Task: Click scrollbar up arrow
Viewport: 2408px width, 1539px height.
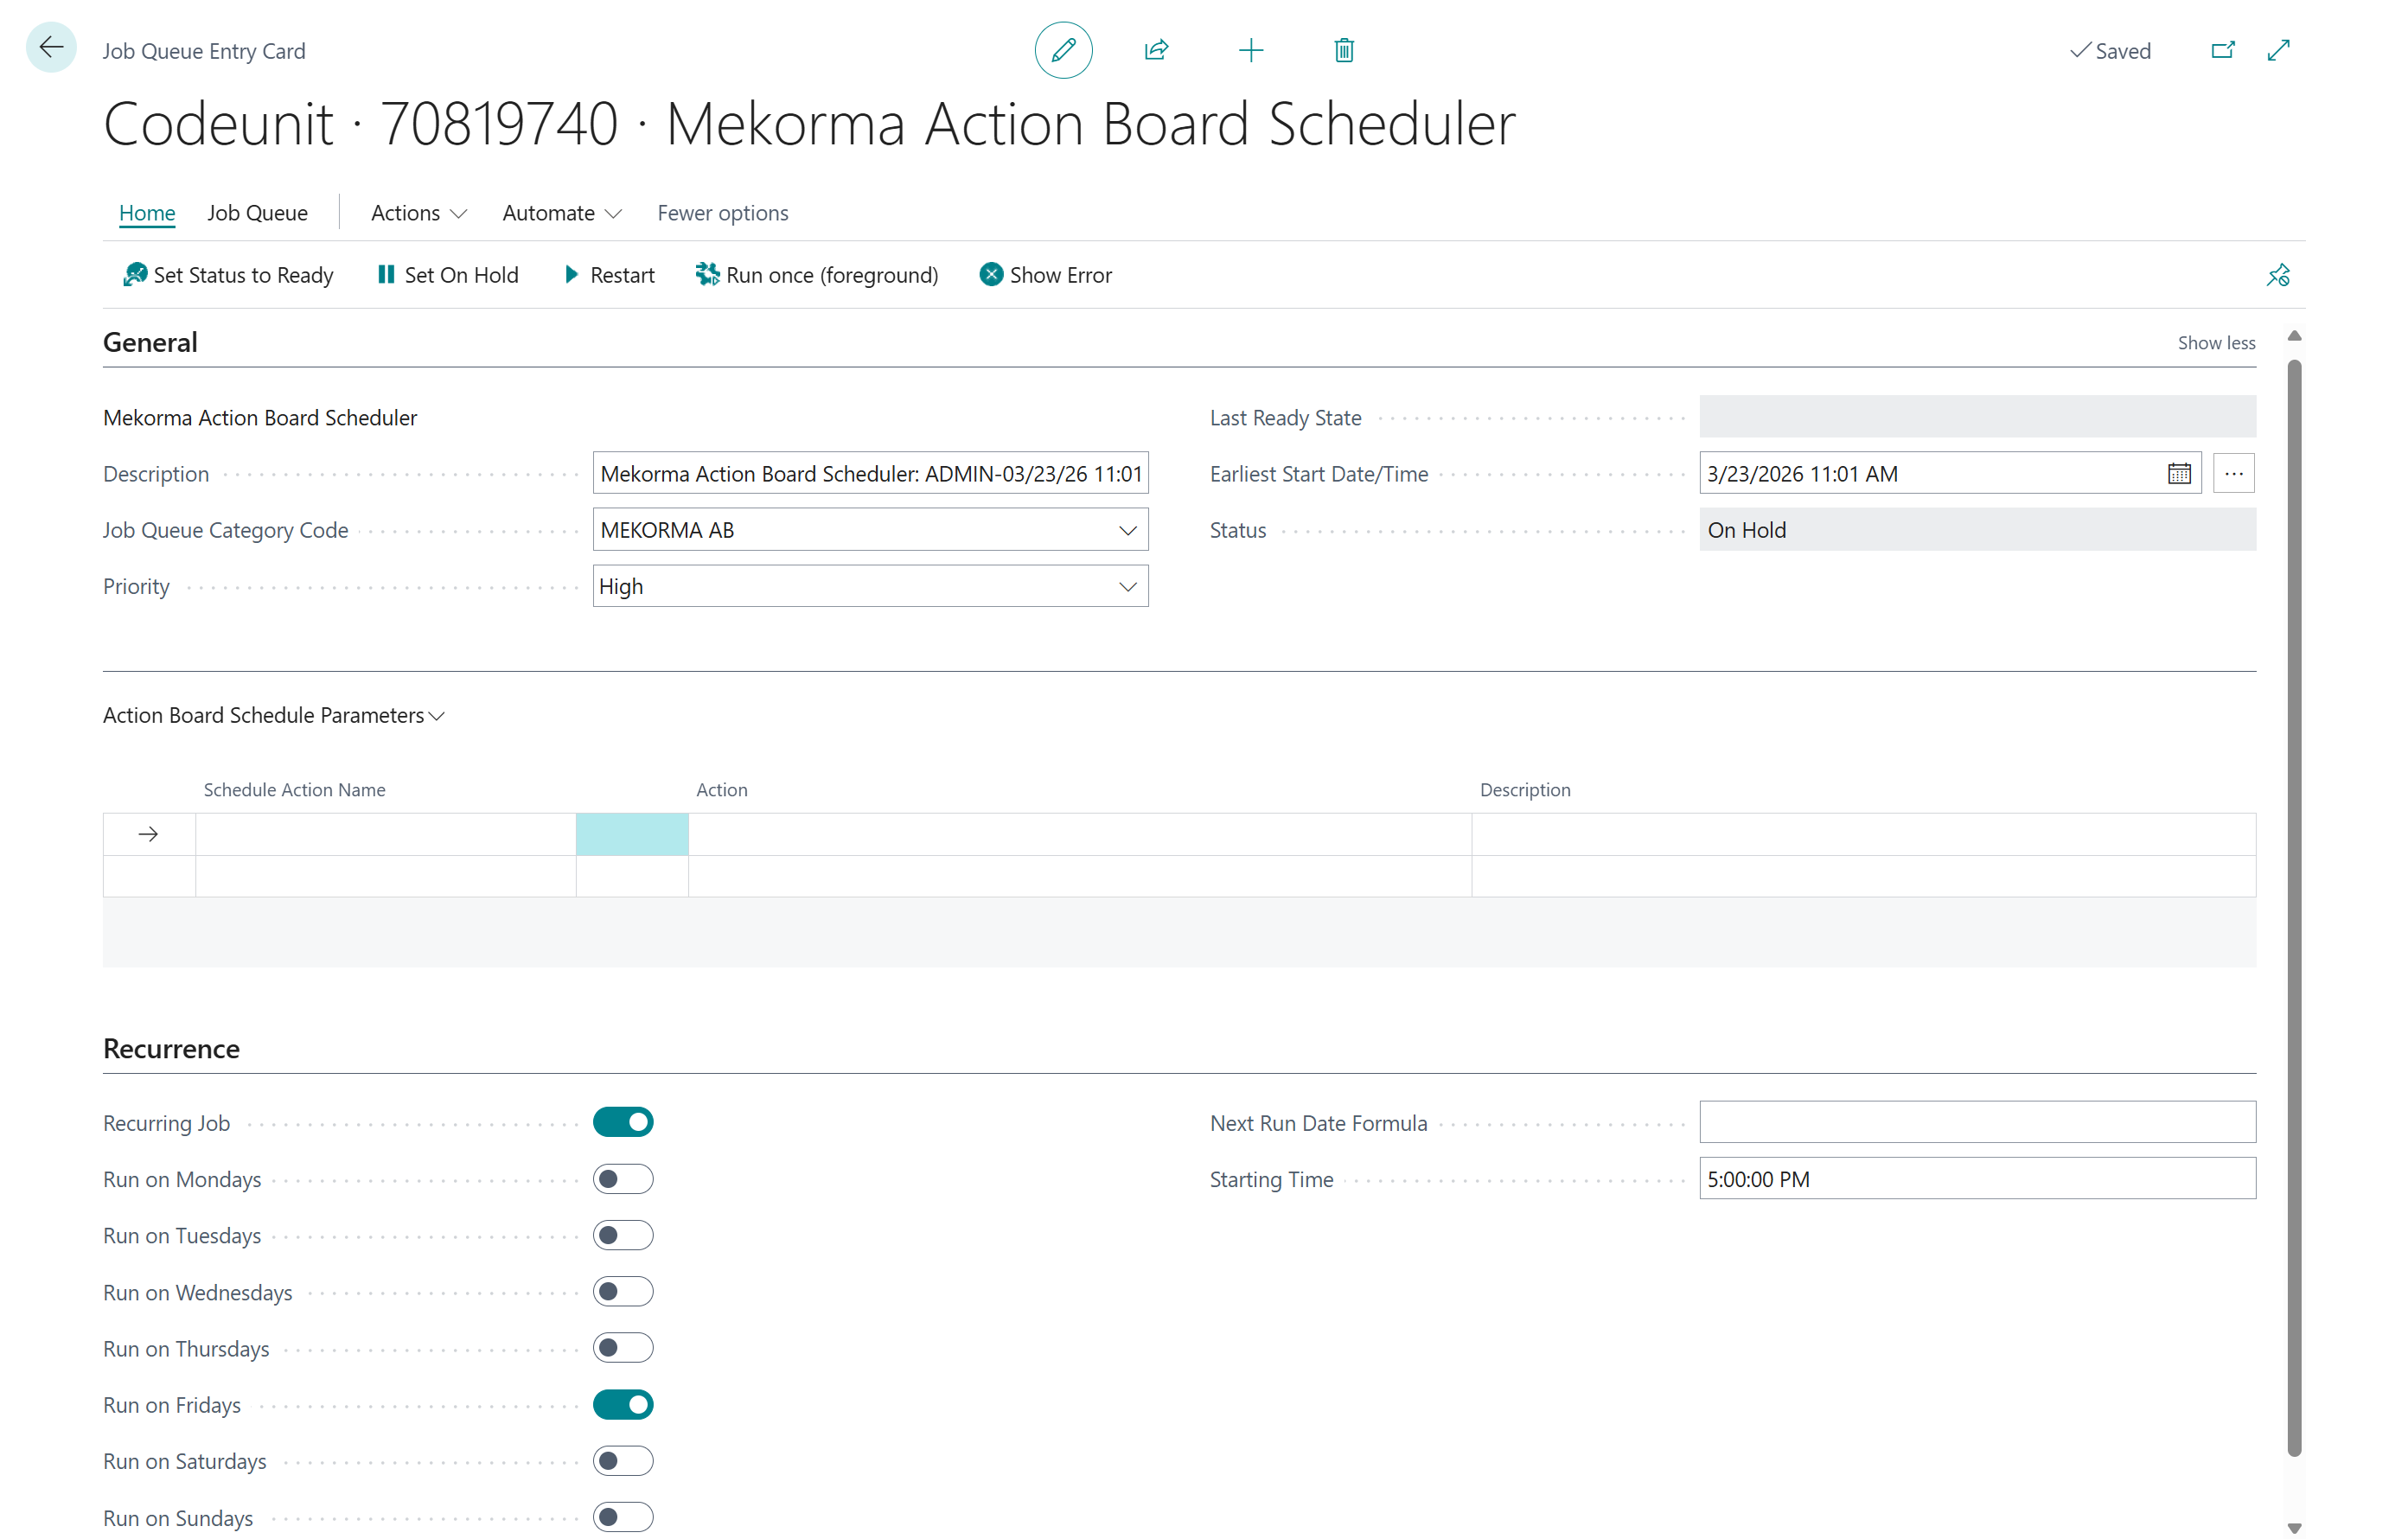Action: pos(2295,336)
